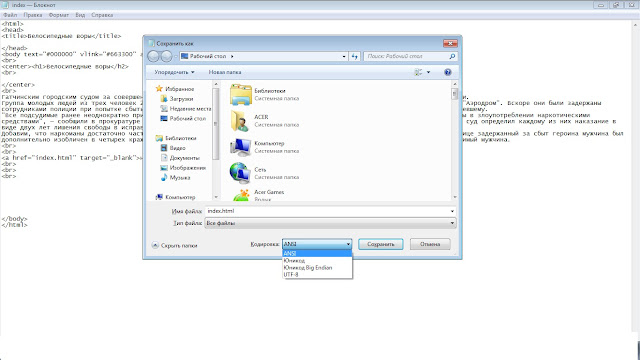The height and width of the screenshot is (360, 640).
Task: Open the Справка menu in Notepad
Action: click(102, 15)
